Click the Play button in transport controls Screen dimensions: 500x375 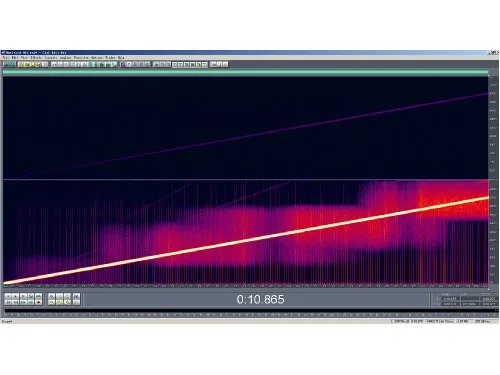click(x=15, y=296)
